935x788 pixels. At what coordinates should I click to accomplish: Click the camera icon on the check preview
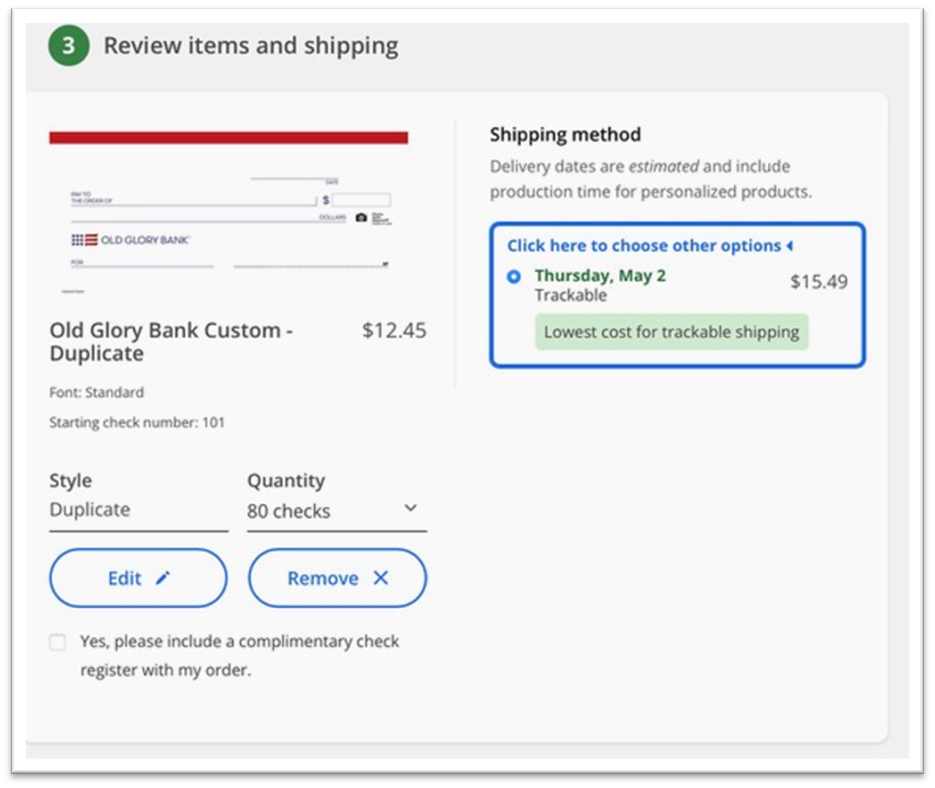[361, 219]
